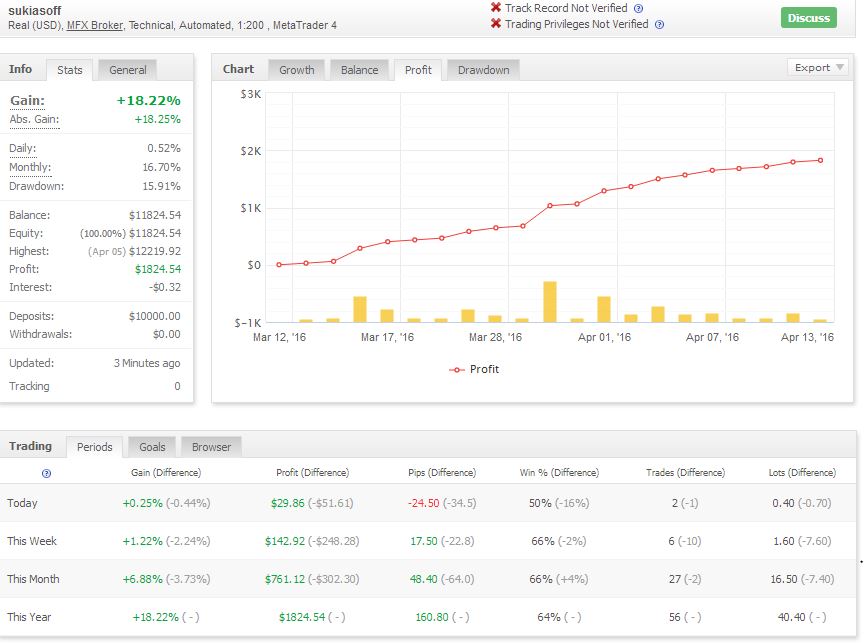This screenshot has width=864, height=644.
Task: Click This Year pips 160.80 cell
Action: (442, 617)
